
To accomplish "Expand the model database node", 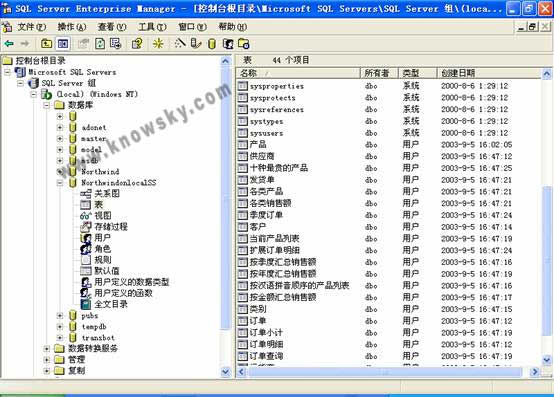I will tap(60, 149).
